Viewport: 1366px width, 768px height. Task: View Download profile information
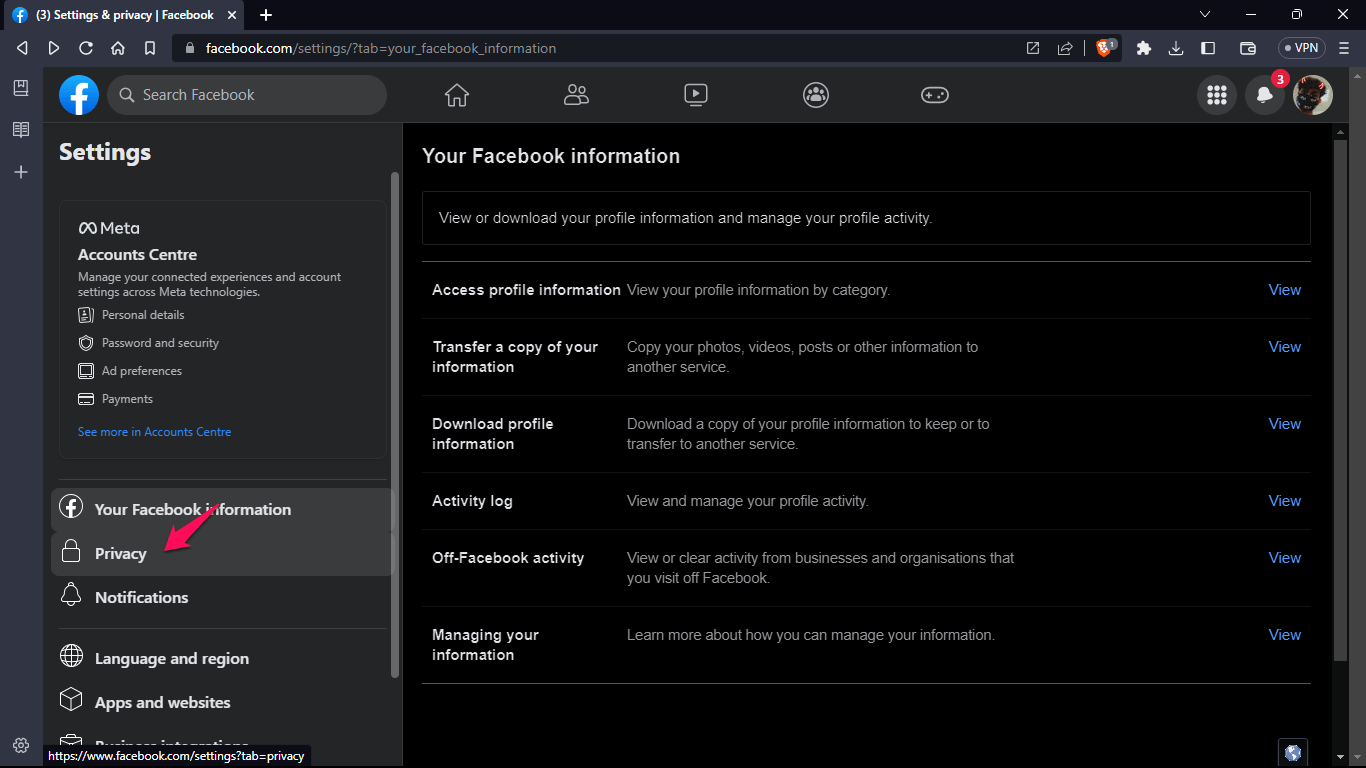click(1285, 424)
